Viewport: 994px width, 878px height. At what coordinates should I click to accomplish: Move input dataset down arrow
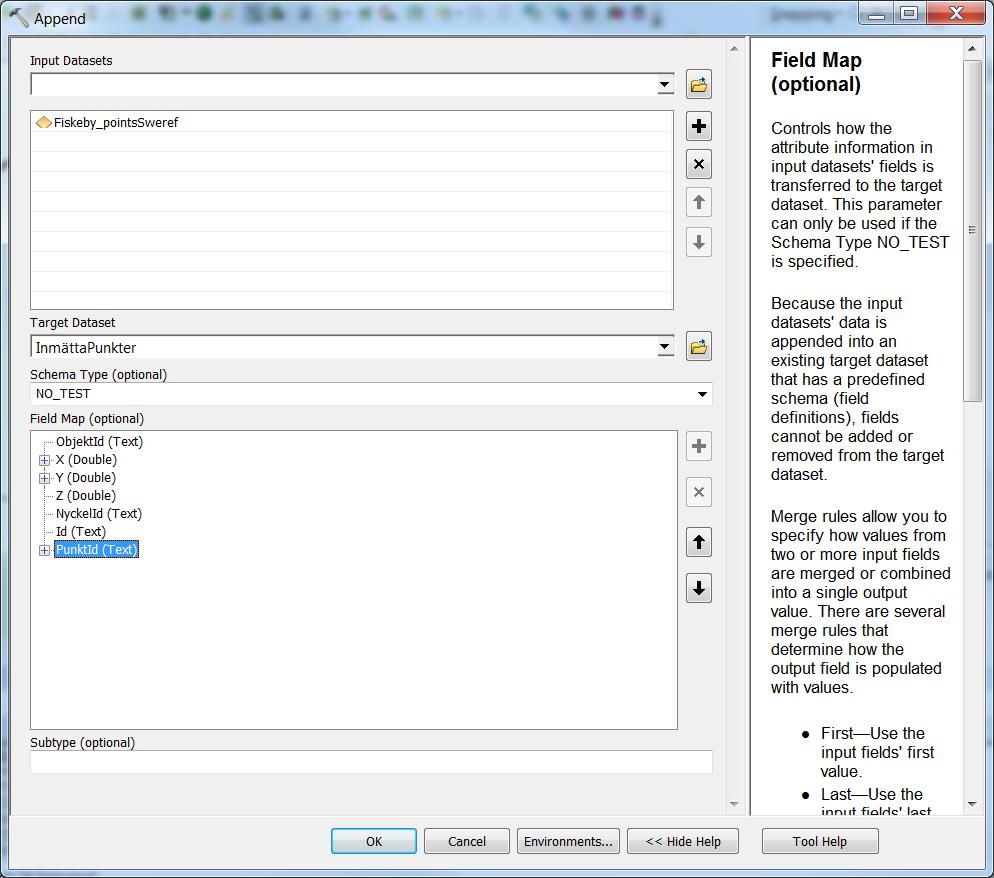(699, 242)
